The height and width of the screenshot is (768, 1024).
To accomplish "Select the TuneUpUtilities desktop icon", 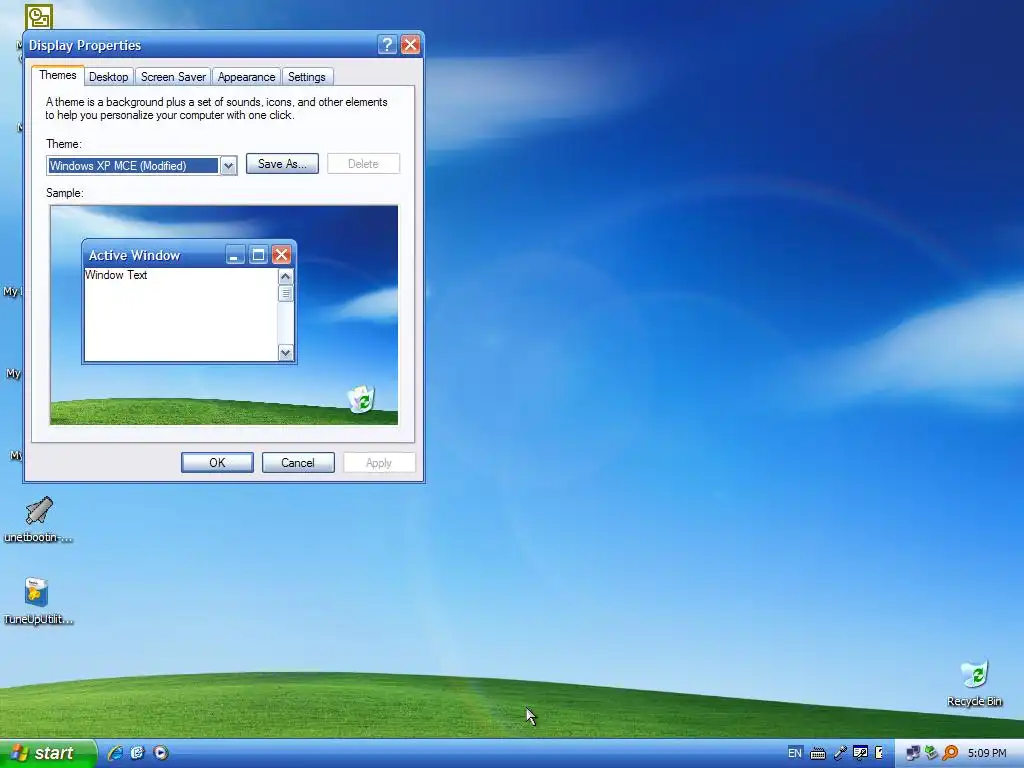I will click(x=38, y=601).
